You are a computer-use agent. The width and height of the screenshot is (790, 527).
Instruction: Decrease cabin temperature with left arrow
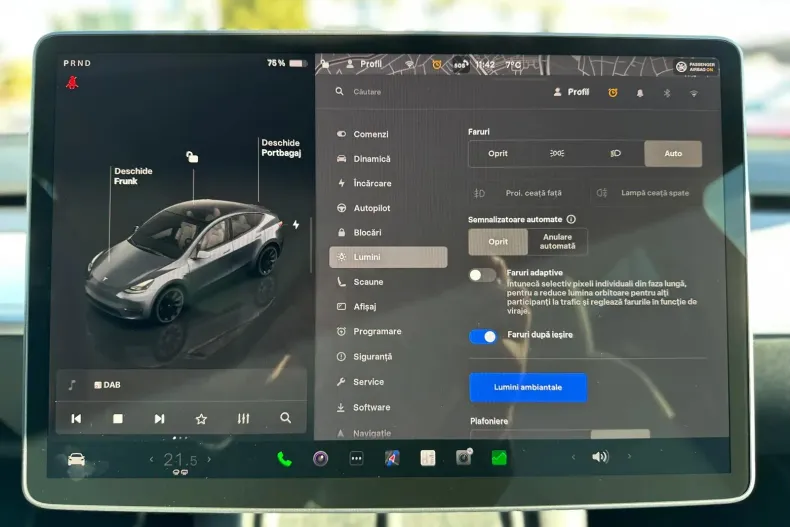[x=151, y=459]
